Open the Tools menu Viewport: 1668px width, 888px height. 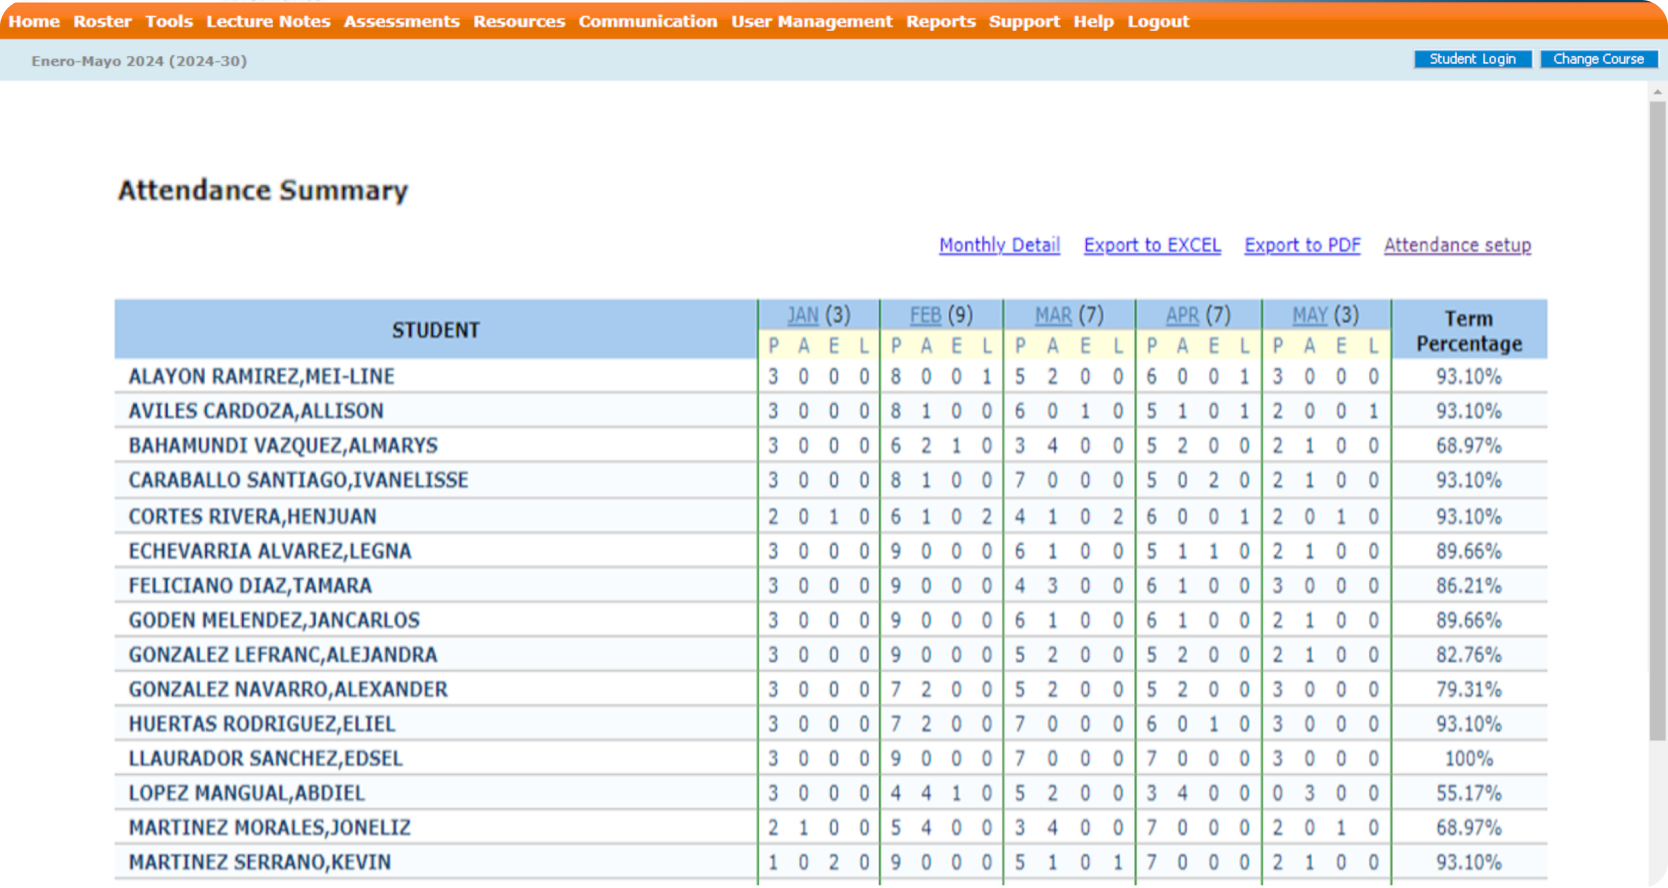pos(169,21)
